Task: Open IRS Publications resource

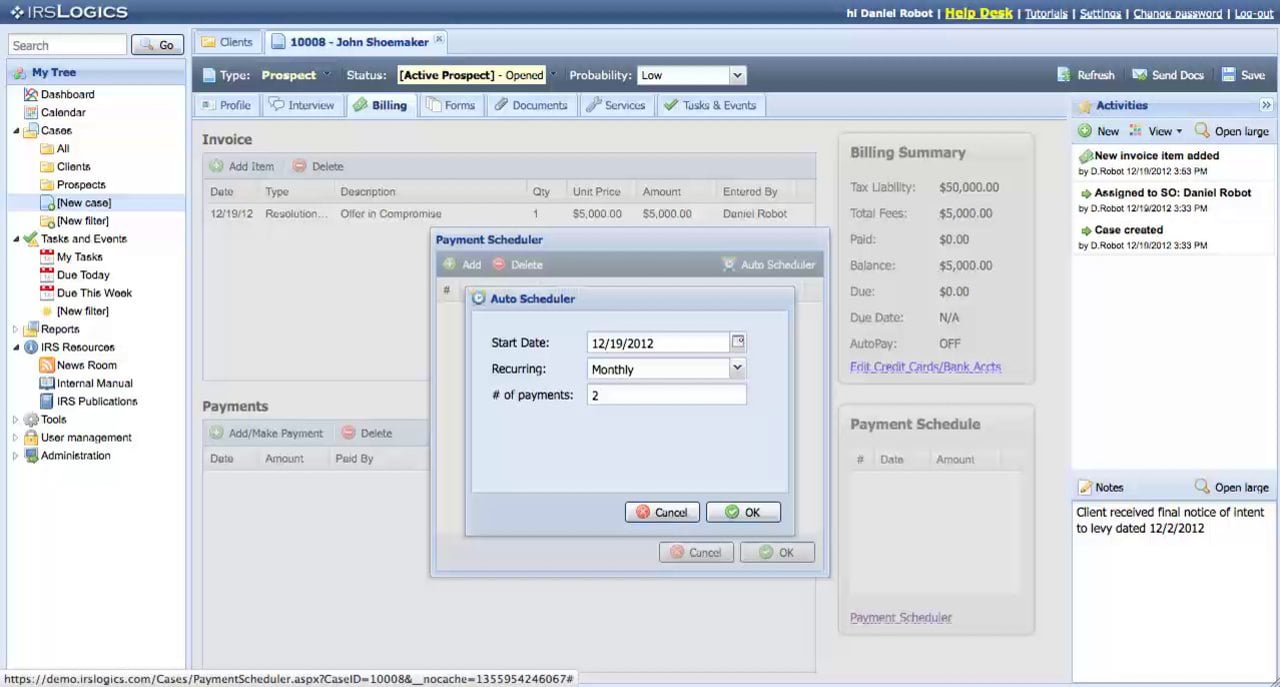Action: coord(88,401)
